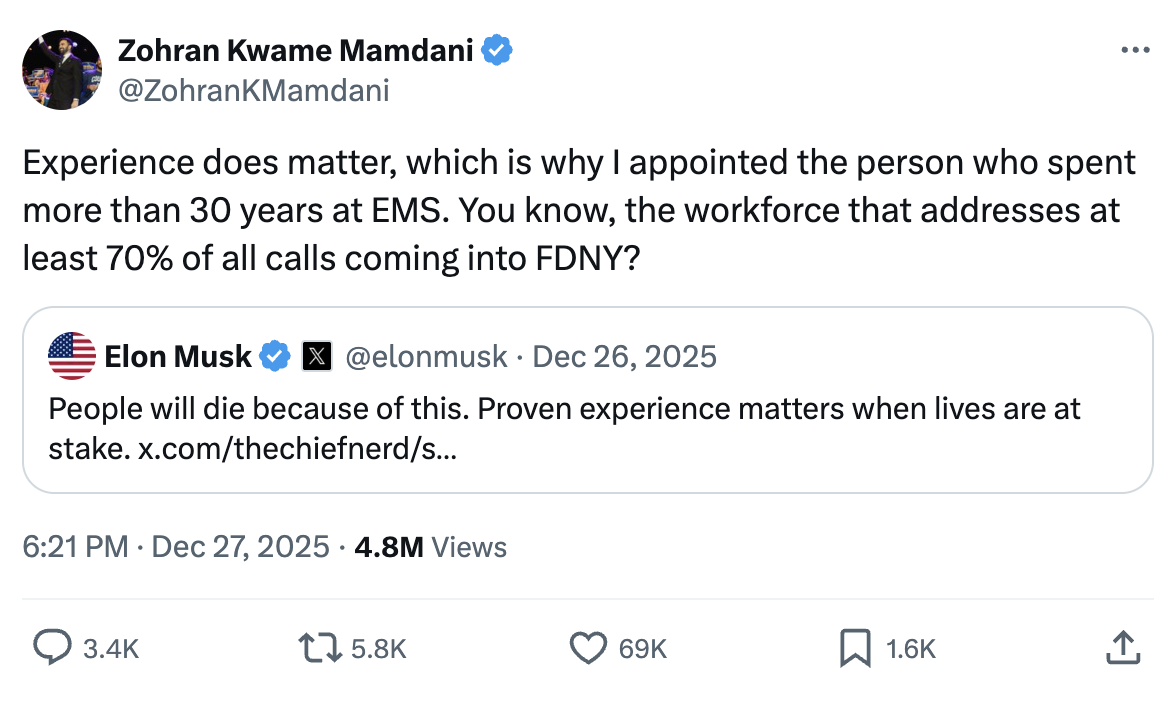1174x706 pixels.
Task: Open the Dec 26, 2025 quoted post date
Action: (x=624, y=356)
